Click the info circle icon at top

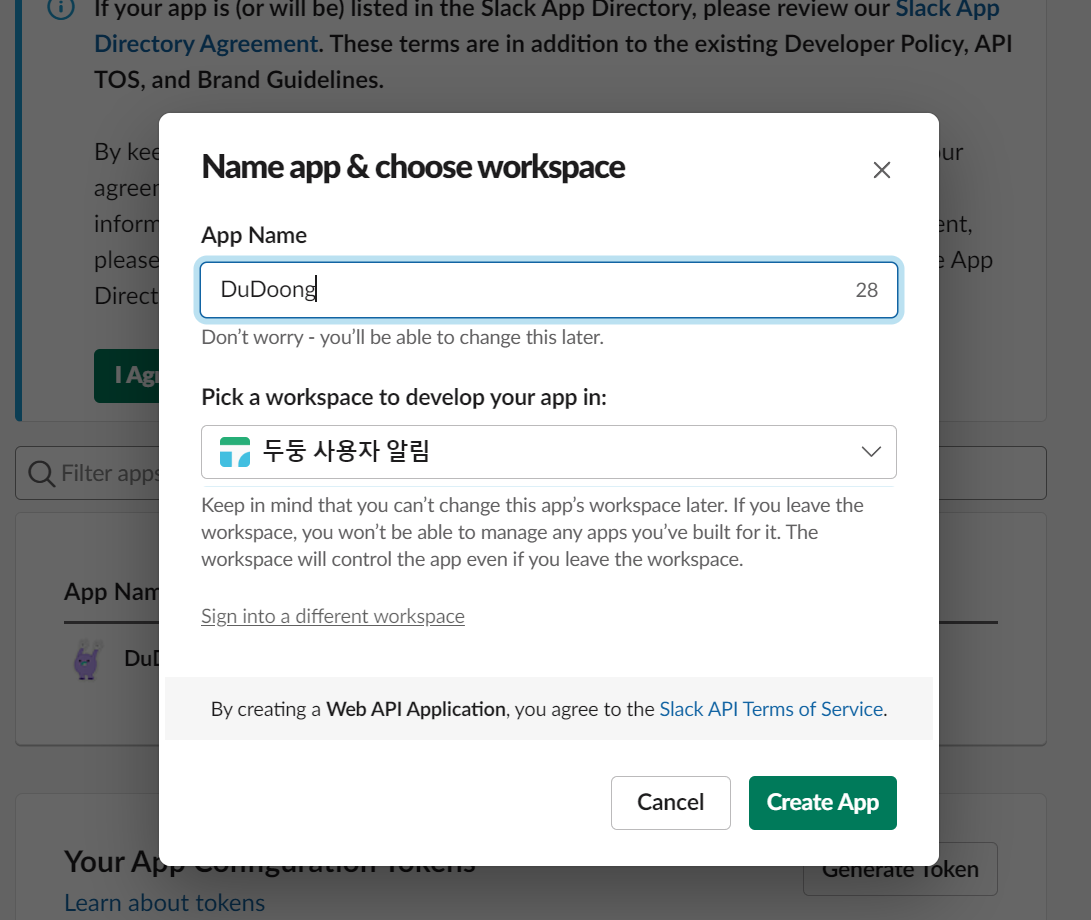point(61,8)
